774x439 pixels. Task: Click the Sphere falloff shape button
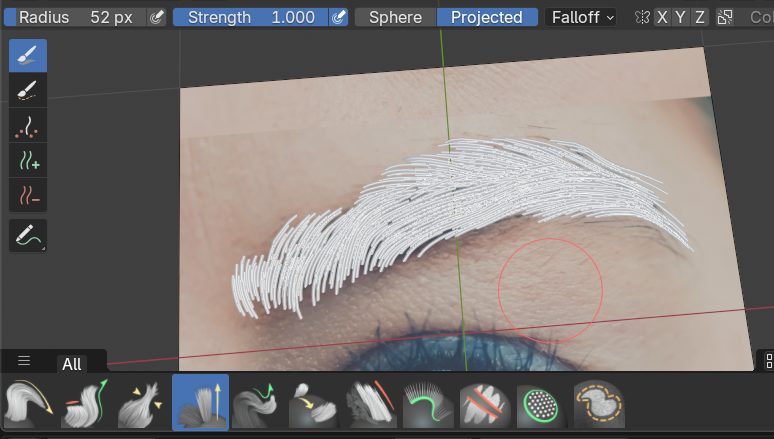(396, 17)
